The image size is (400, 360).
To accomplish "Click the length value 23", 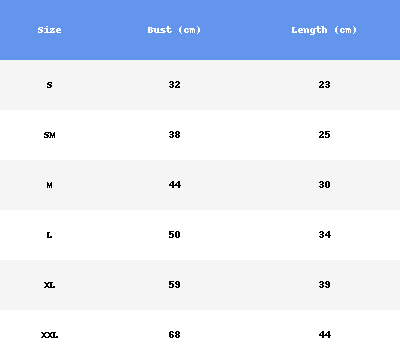I will tap(324, 85).
